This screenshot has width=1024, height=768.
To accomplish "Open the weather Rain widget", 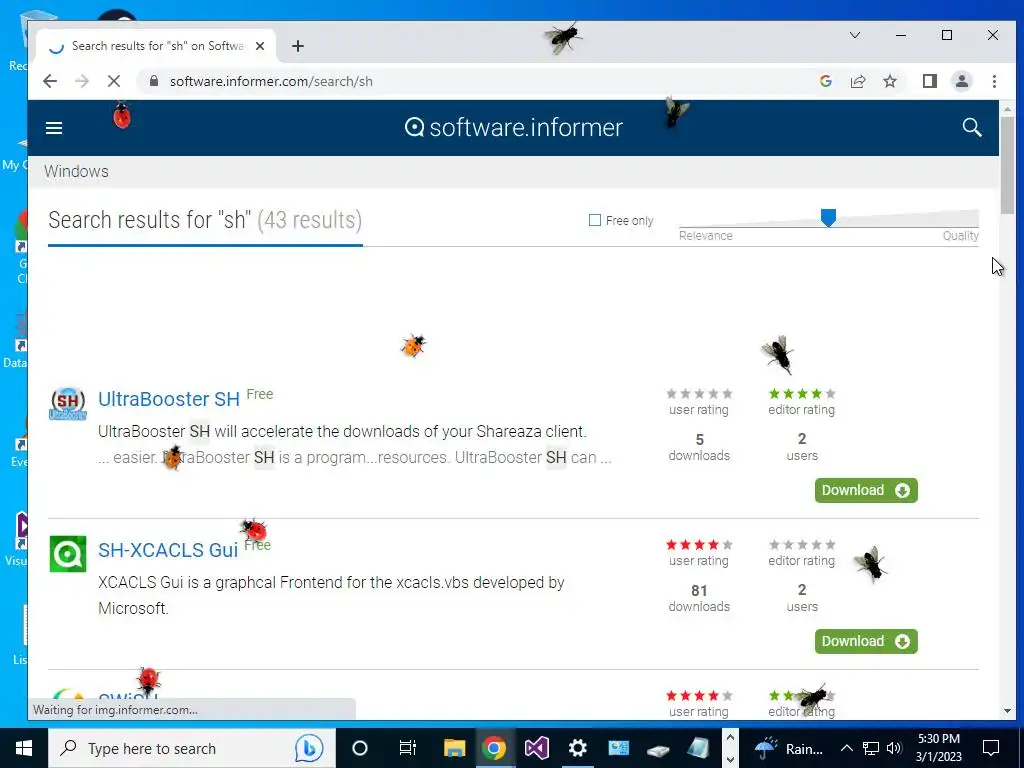I will [x=788, y=748].
